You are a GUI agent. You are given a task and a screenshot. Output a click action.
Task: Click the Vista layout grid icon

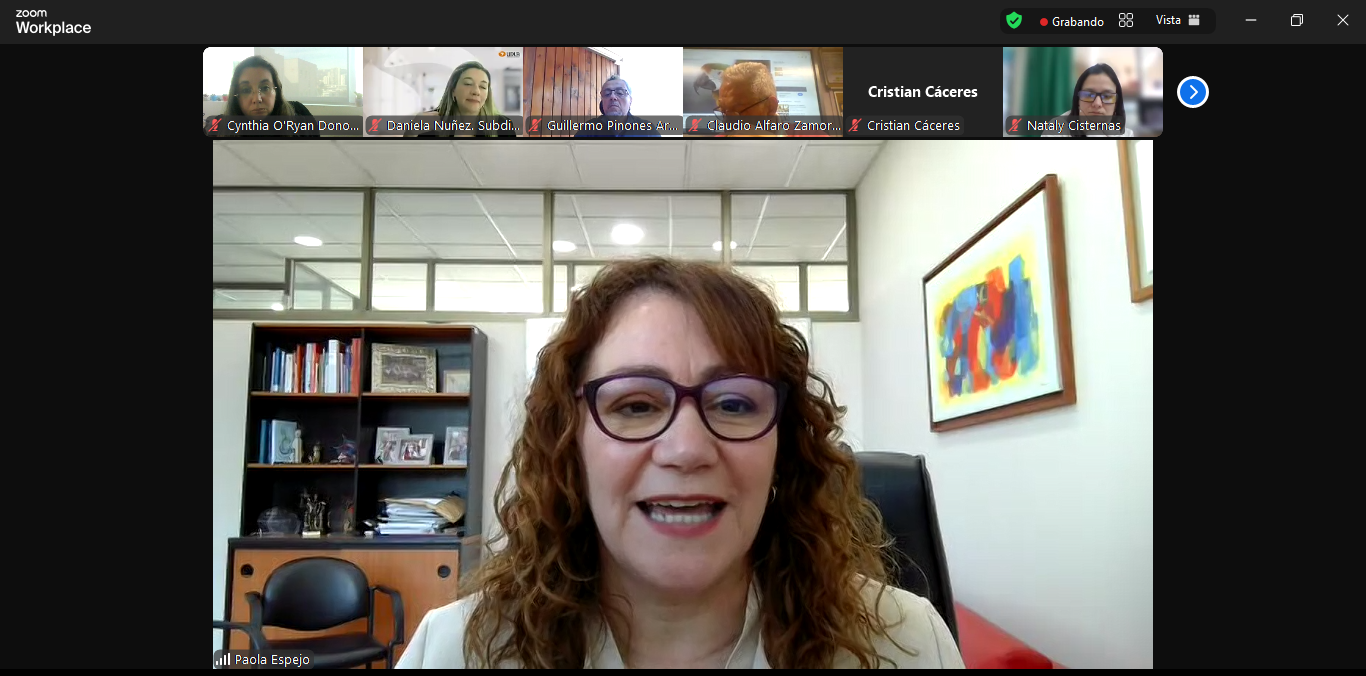tap(1194, 21)
